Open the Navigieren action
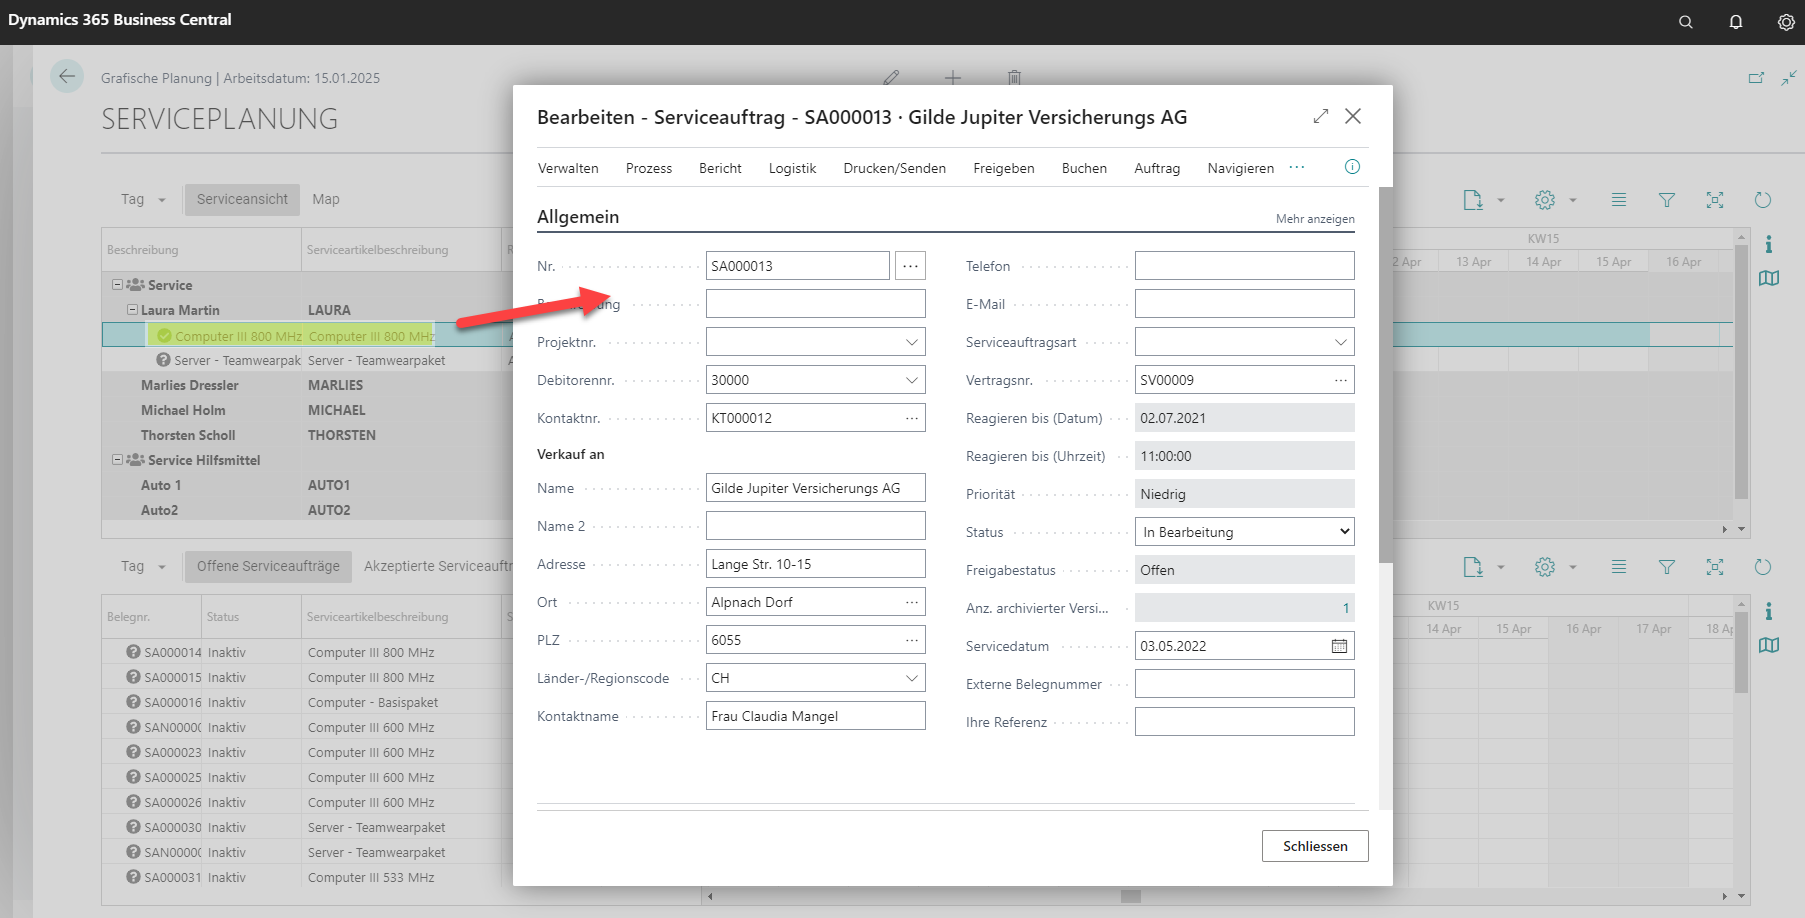The image size is (1805, 918). [x=1240, y=168]
